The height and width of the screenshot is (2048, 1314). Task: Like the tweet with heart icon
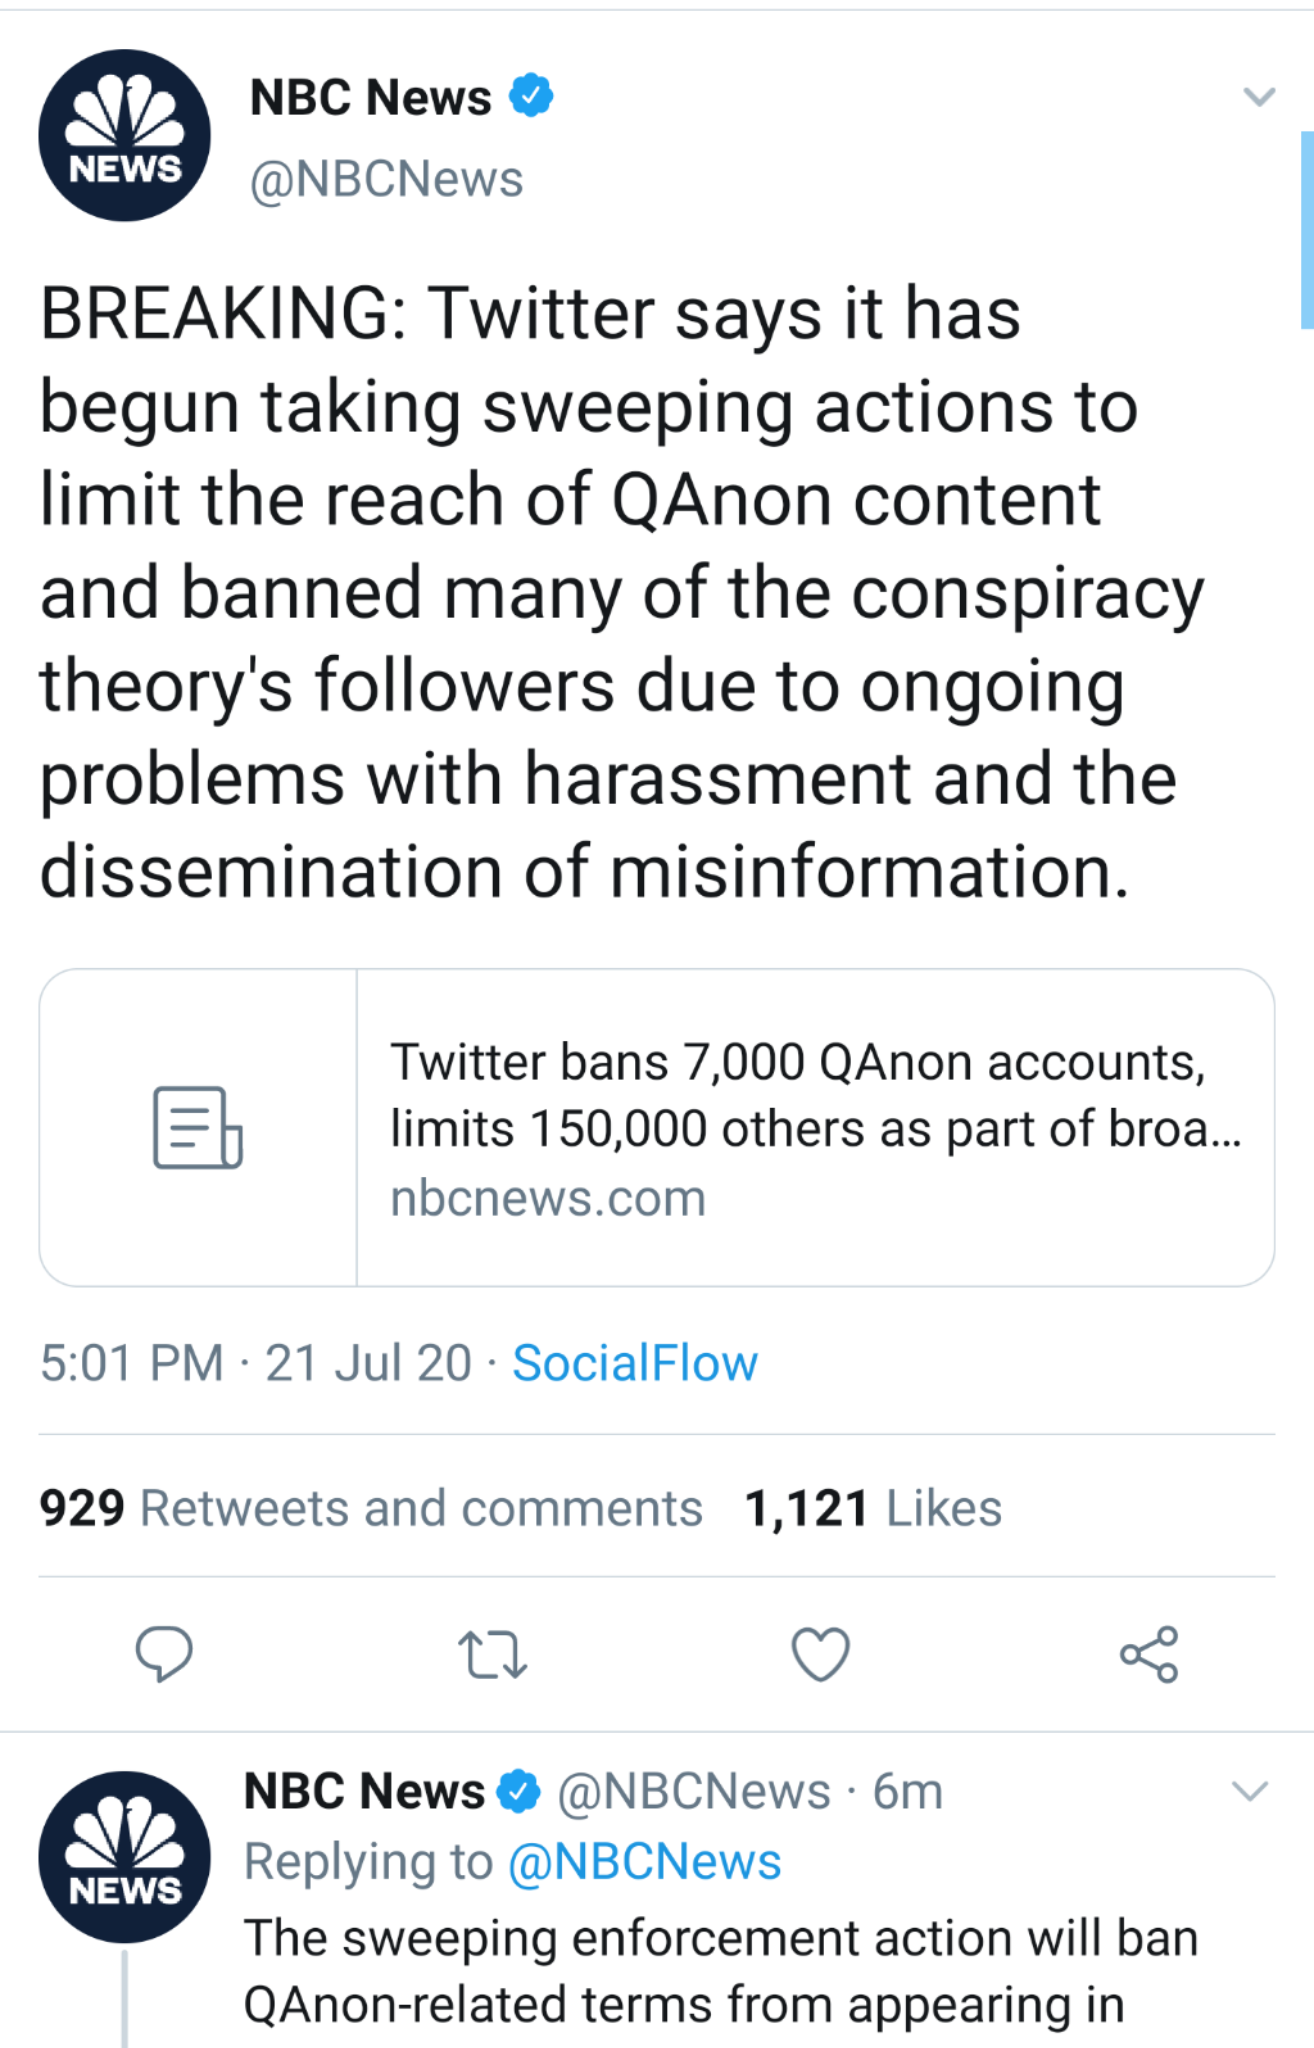[820, 1654]
